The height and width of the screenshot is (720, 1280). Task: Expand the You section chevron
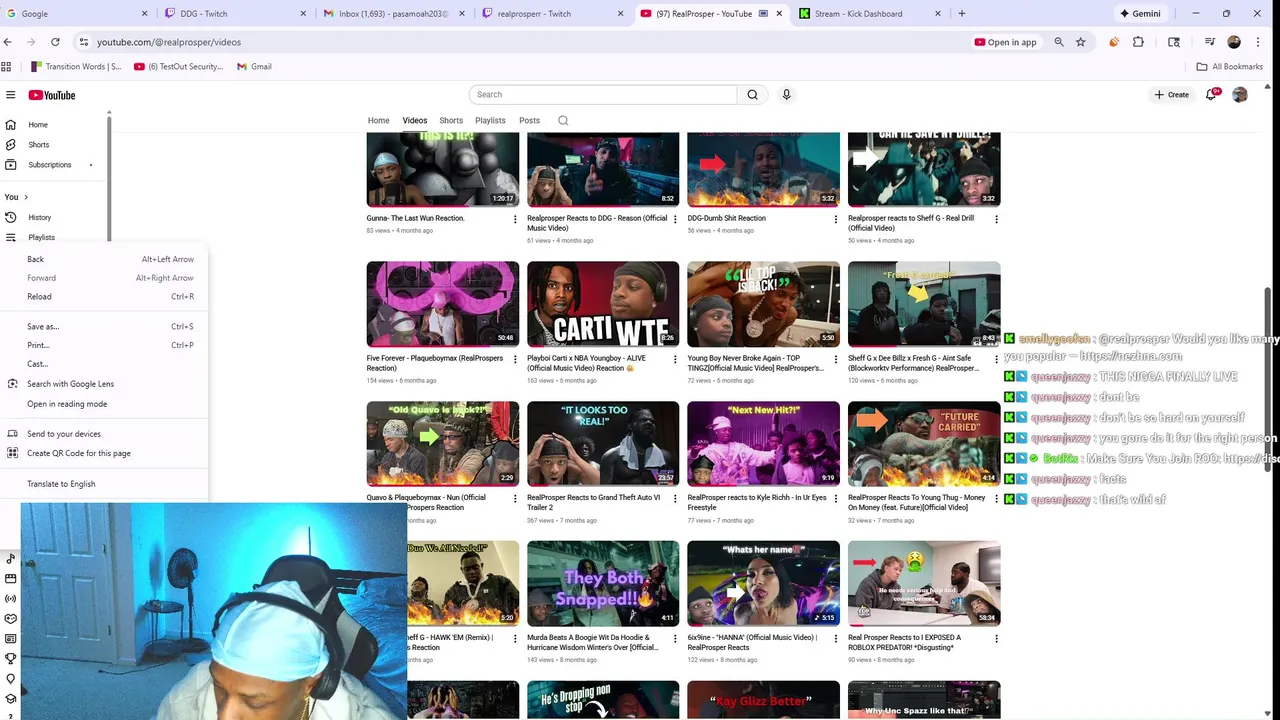26,197
